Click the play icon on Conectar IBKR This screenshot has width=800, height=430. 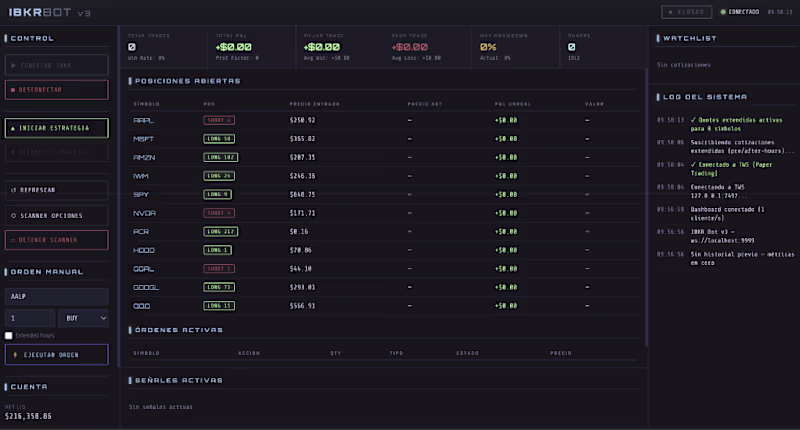[x=13, y=65]
